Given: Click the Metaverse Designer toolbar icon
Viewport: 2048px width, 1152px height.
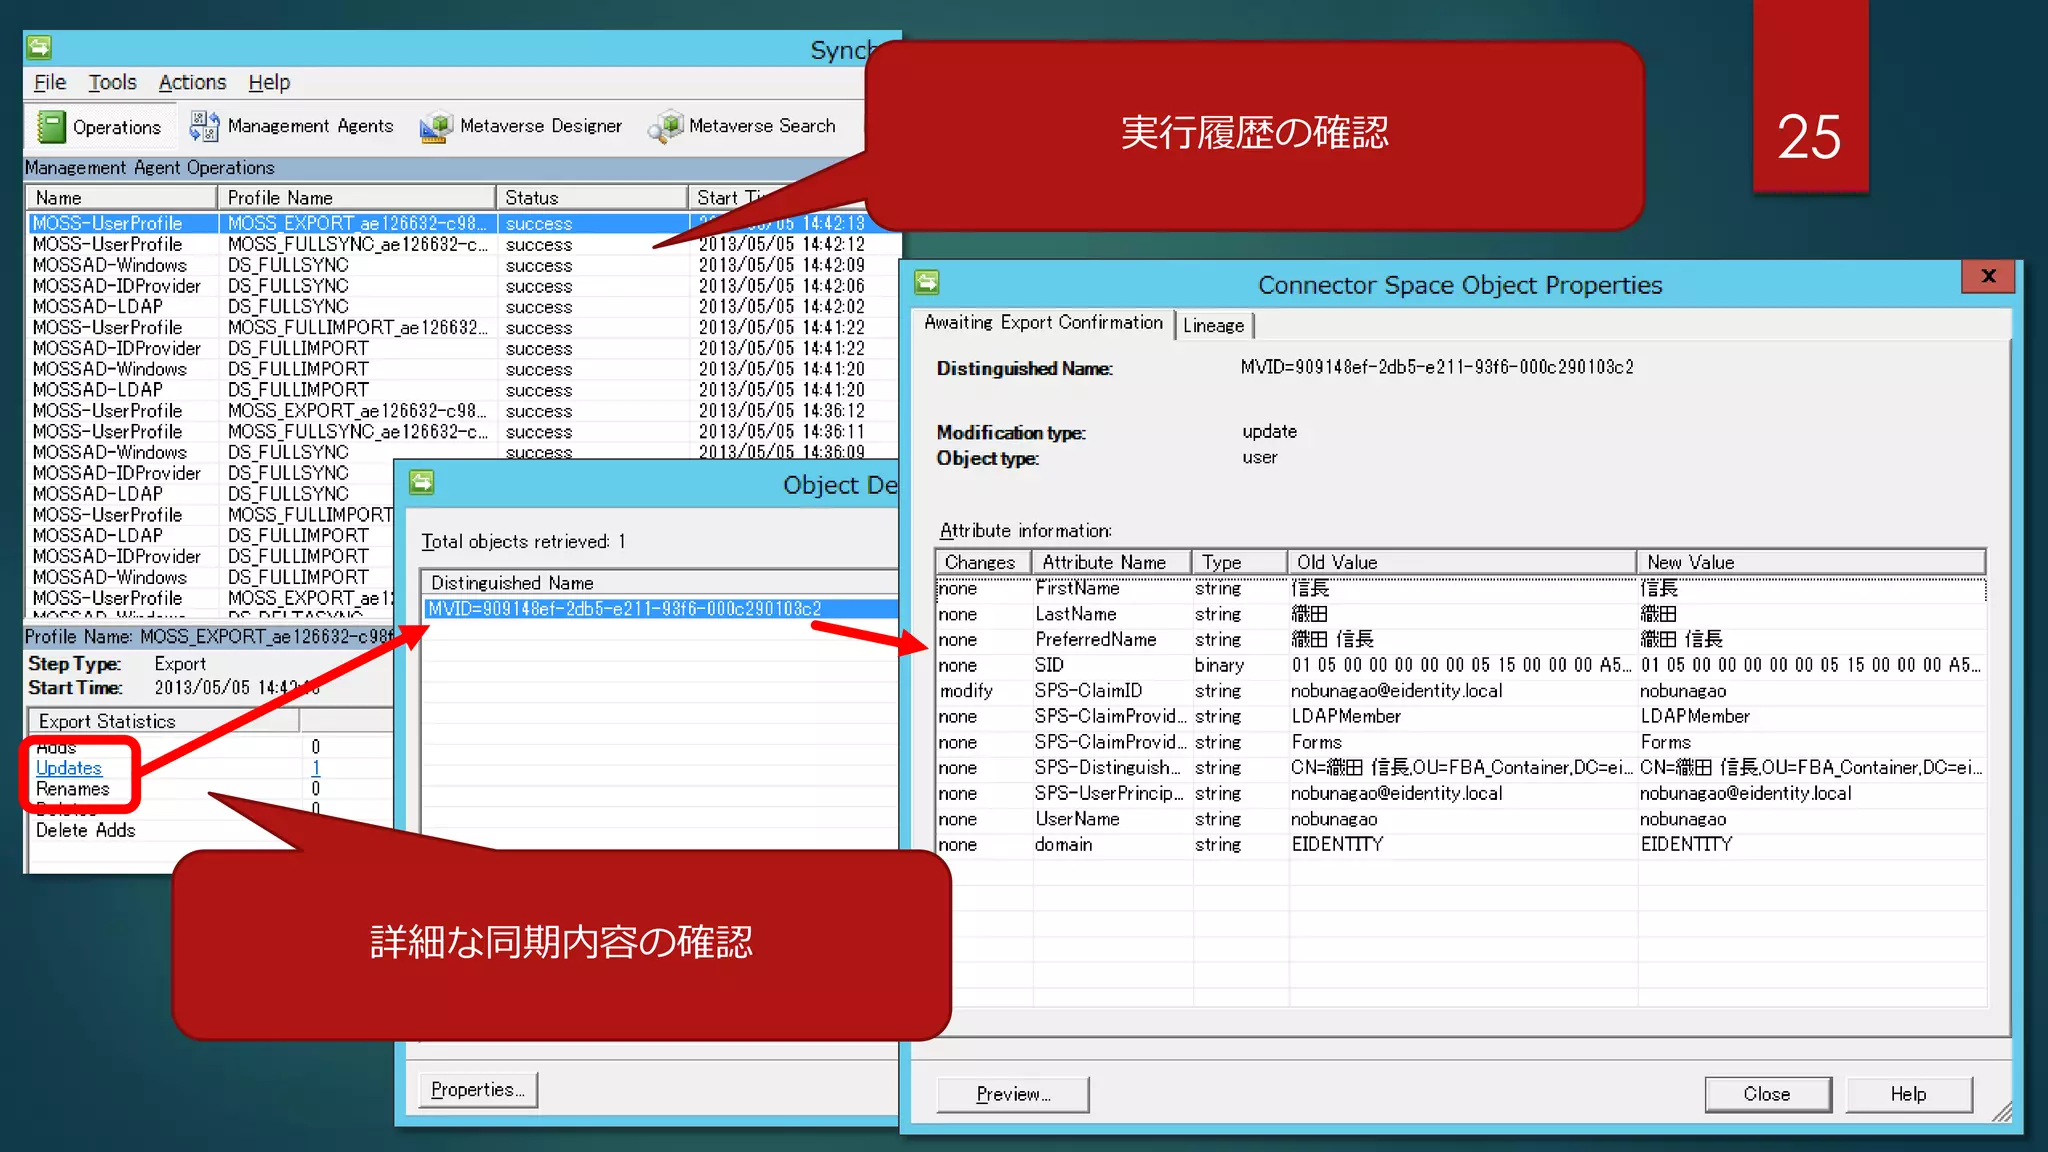Looking at the screenshot, I should coord(435,127).
